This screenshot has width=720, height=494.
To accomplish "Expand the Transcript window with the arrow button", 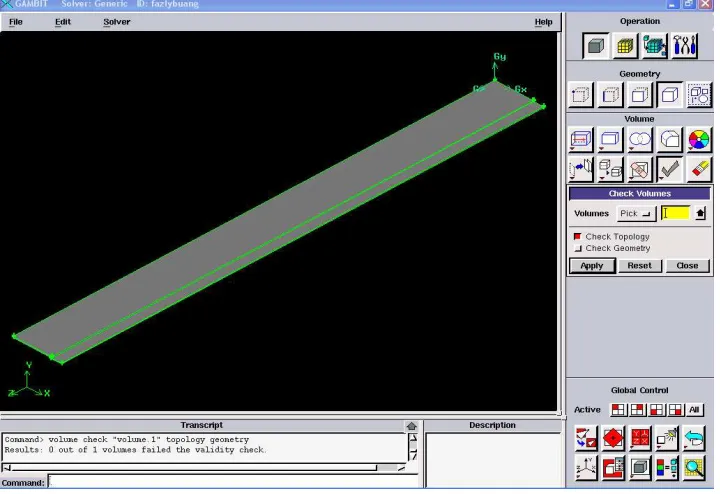I will pyautogui.click(x=411, y=426).
